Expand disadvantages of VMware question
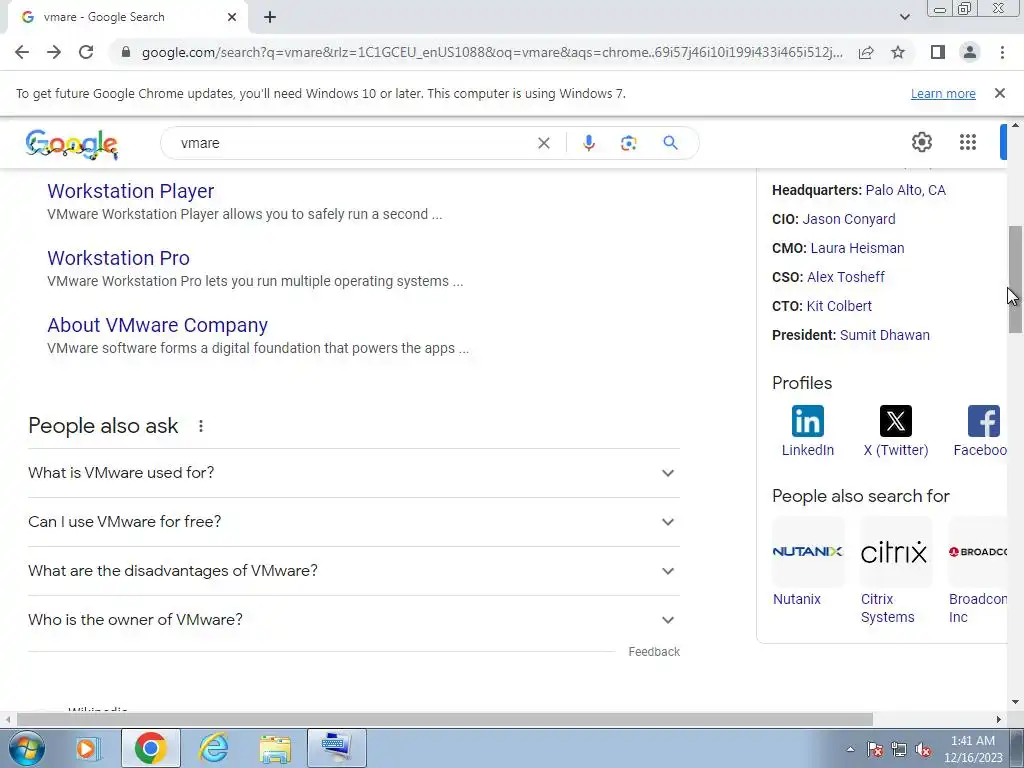Screen dimensions: 1024x768 pyautogui.click(x=354, y=571)
